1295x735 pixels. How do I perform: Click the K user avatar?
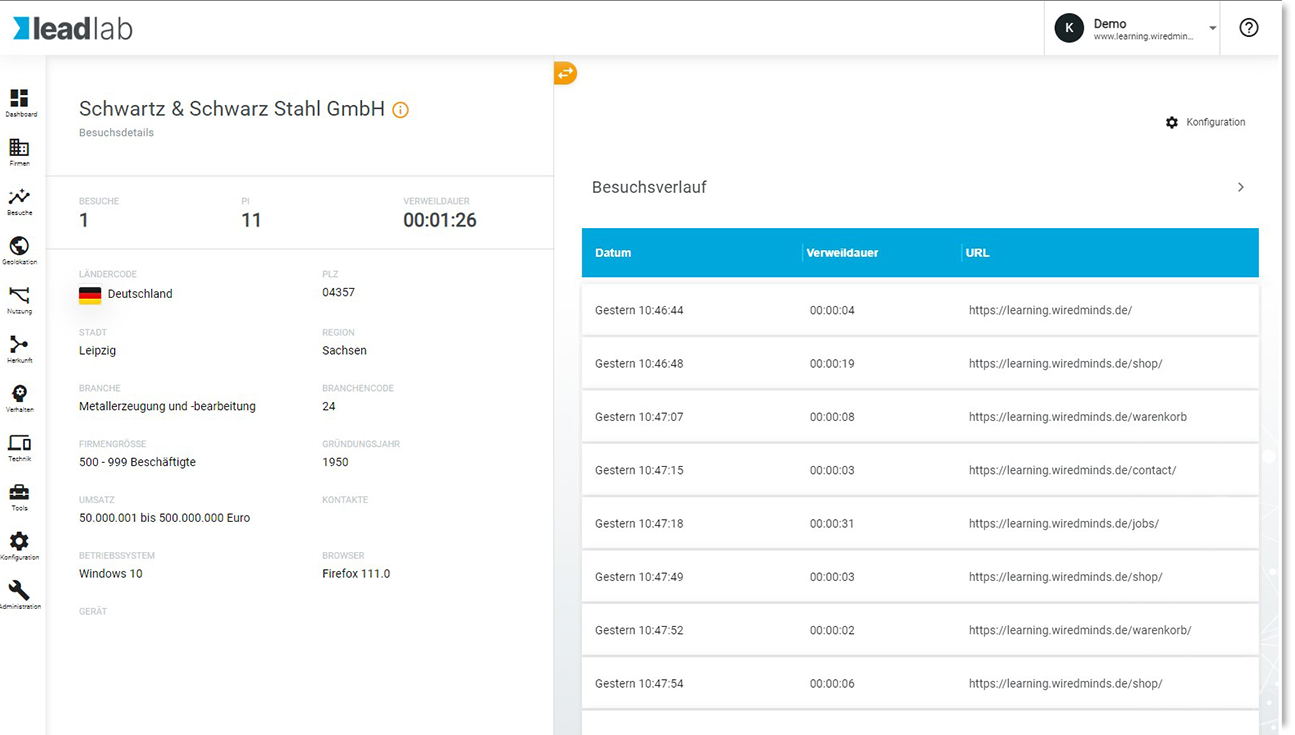(x=1069, y=28)
